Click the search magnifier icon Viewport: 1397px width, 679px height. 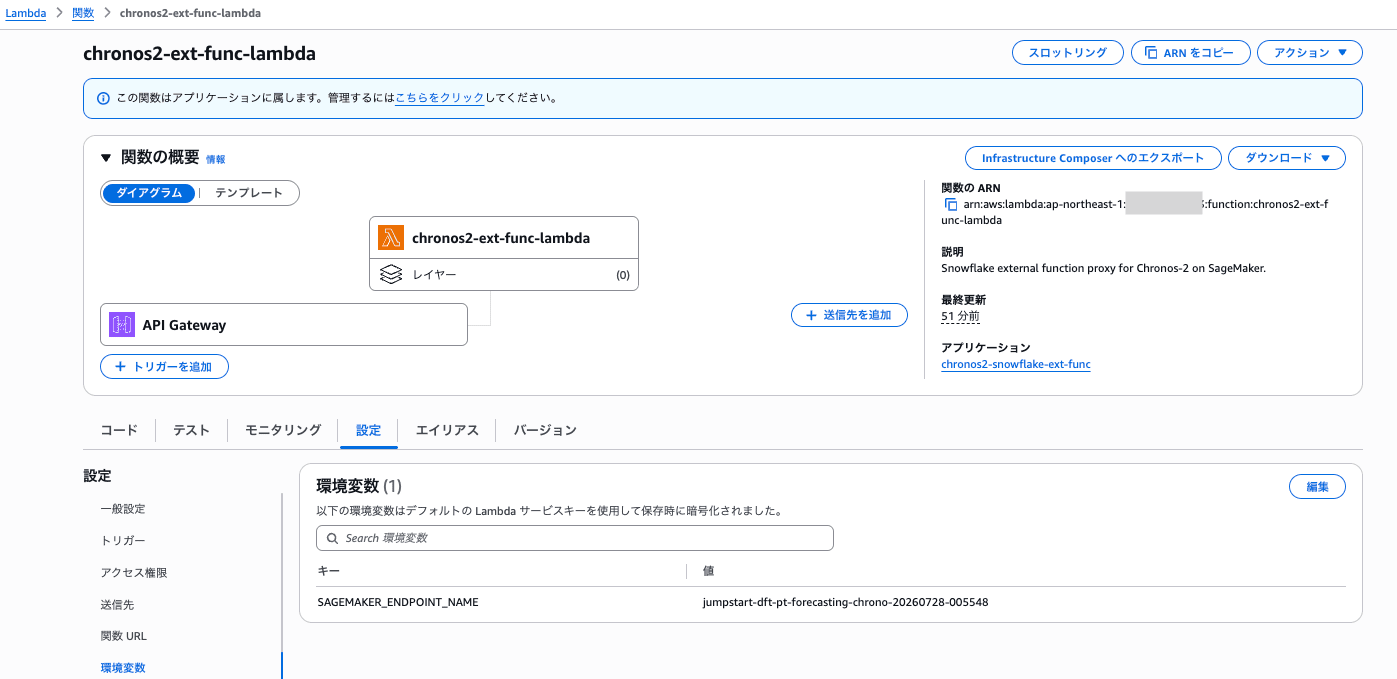(332, 538)
